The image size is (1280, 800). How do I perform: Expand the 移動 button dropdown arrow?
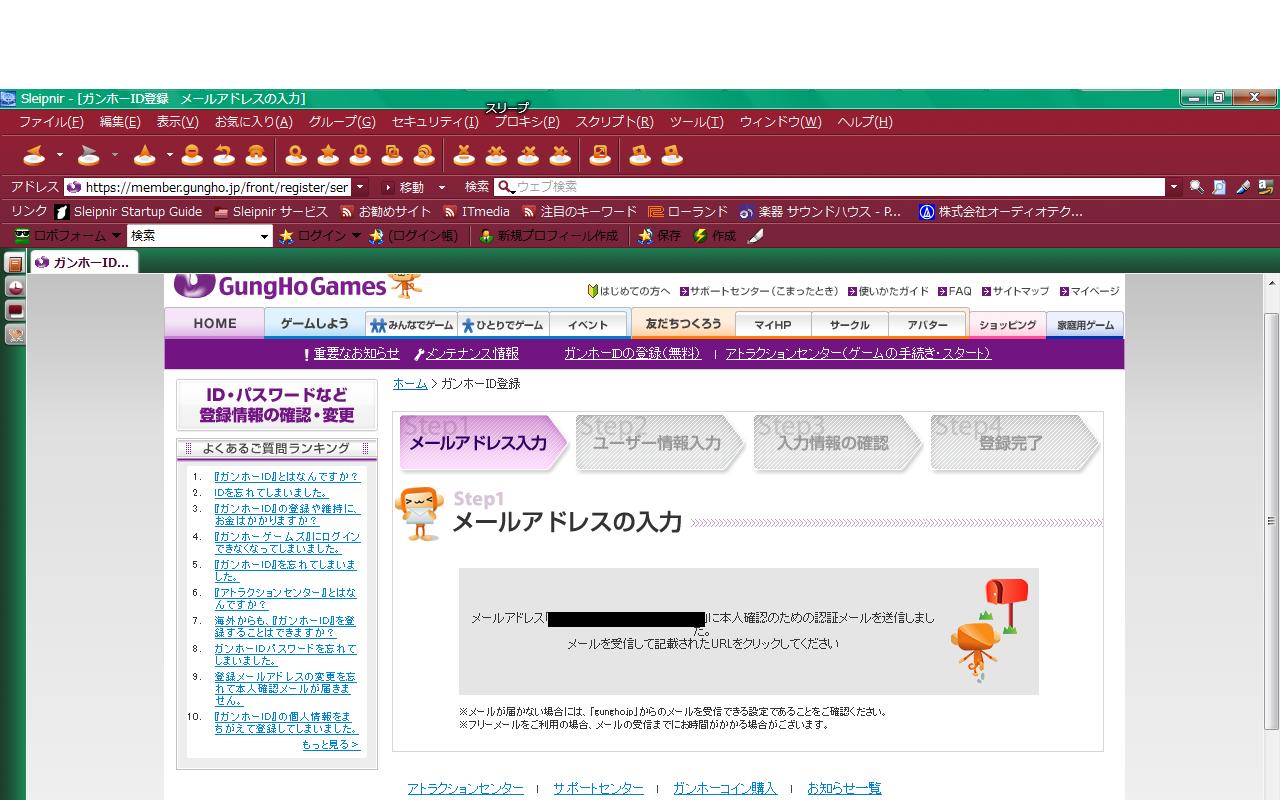pyautogui.click(x=441, y=187)
